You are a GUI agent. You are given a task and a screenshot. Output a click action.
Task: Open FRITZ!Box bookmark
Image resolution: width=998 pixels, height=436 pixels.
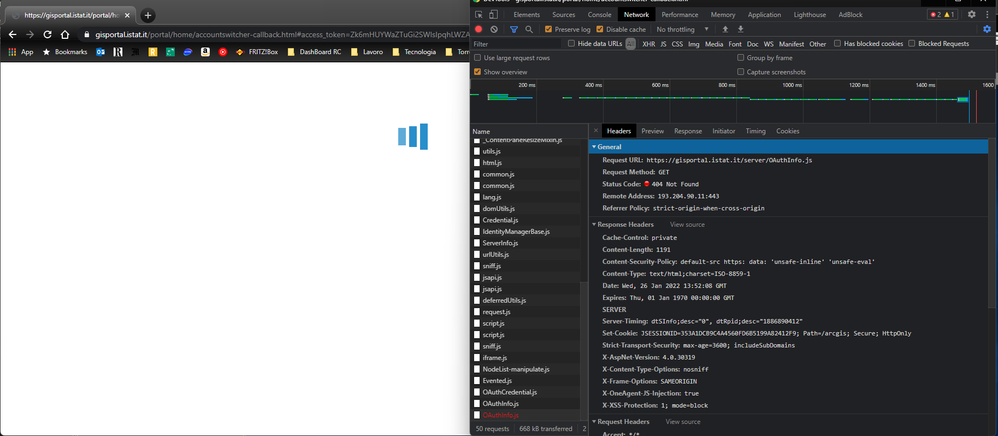pyautogui.click(x=257, y=52)
